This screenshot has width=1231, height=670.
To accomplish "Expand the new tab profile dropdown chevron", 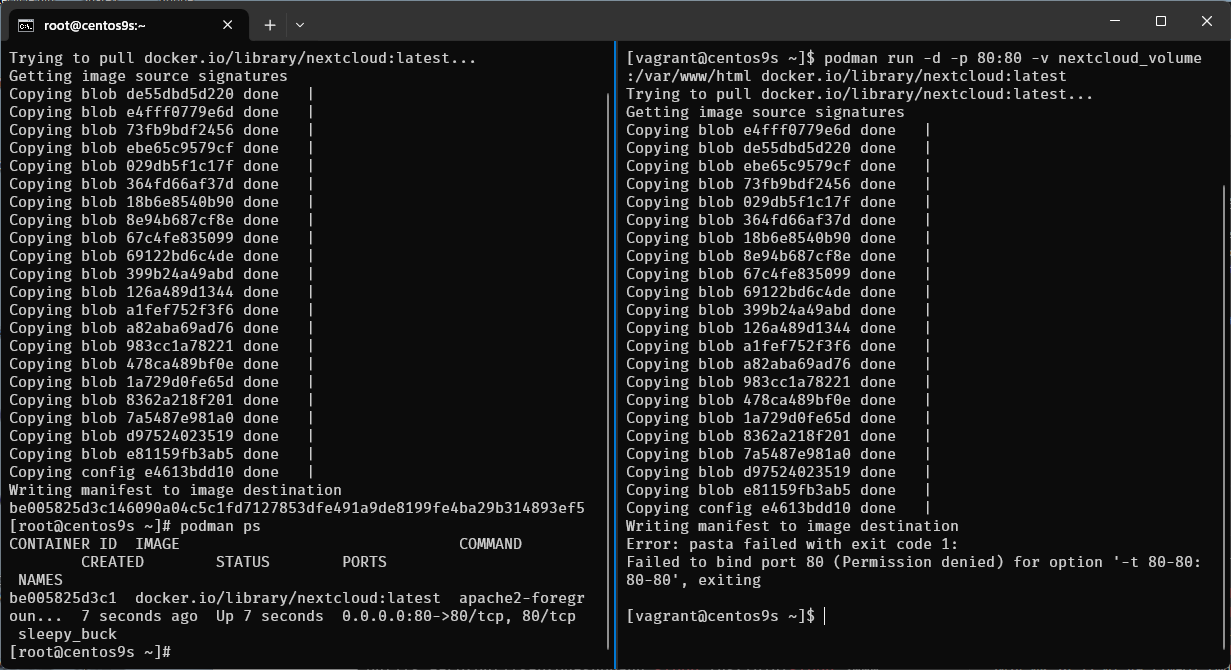I will click(x=300, y=25).
